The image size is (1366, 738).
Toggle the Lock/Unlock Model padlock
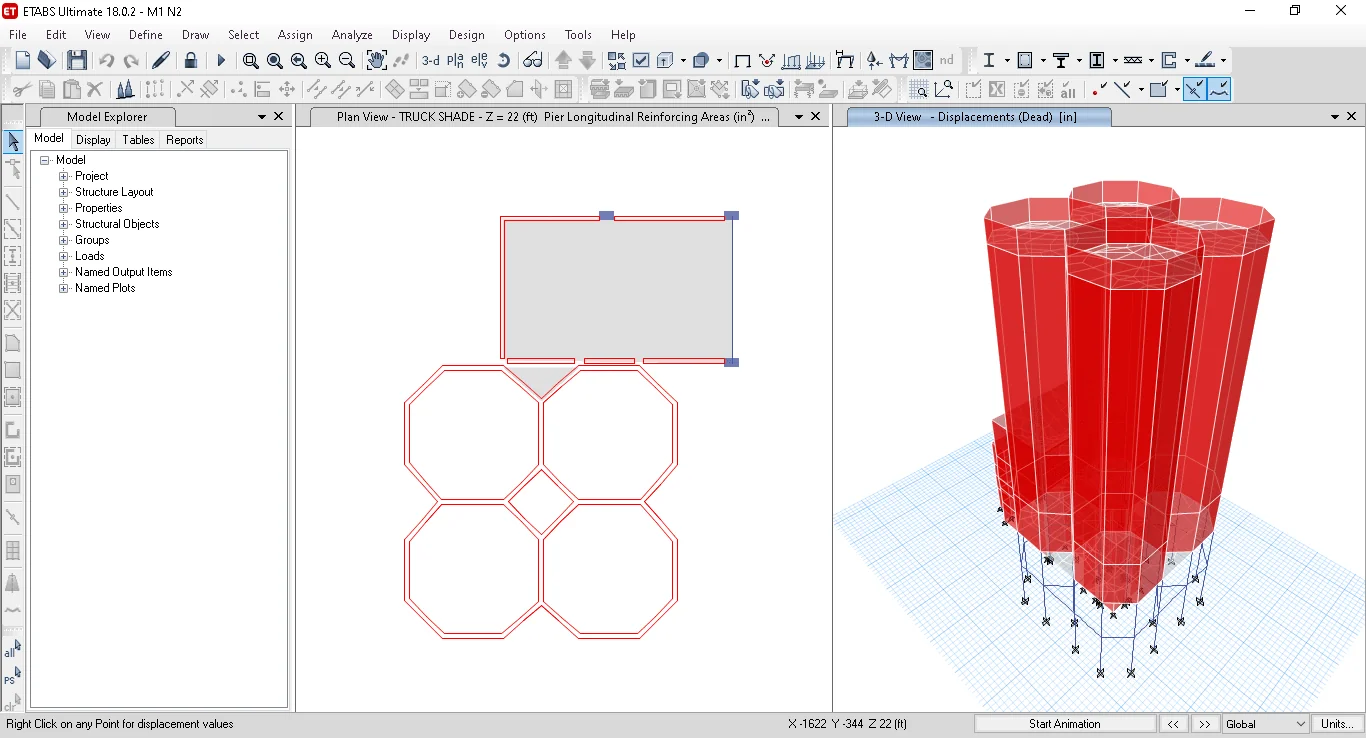click(191, 61)
